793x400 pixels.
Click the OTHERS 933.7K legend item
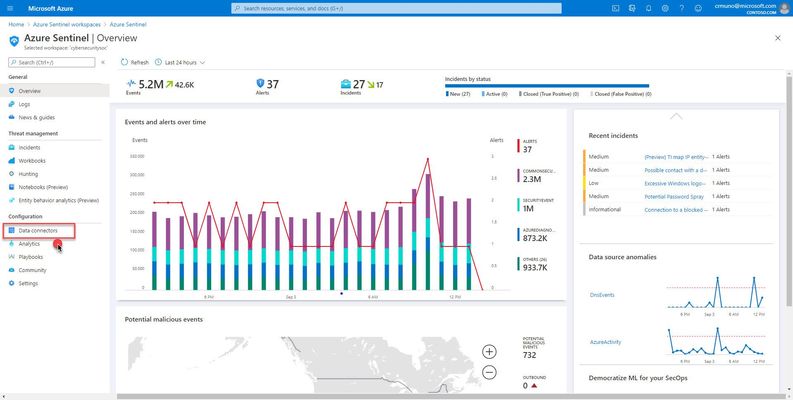tap(533, 264)
